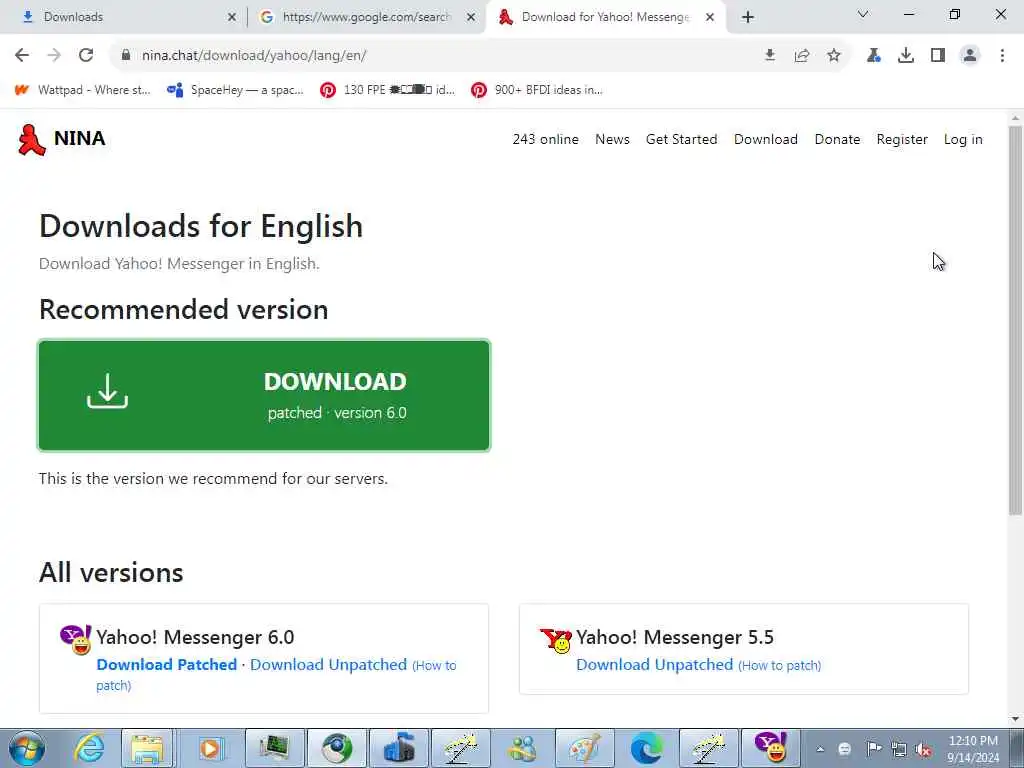Click the Yahoo! Messenger 6.0 heading

pyautogui.click(x=195, y=637)
